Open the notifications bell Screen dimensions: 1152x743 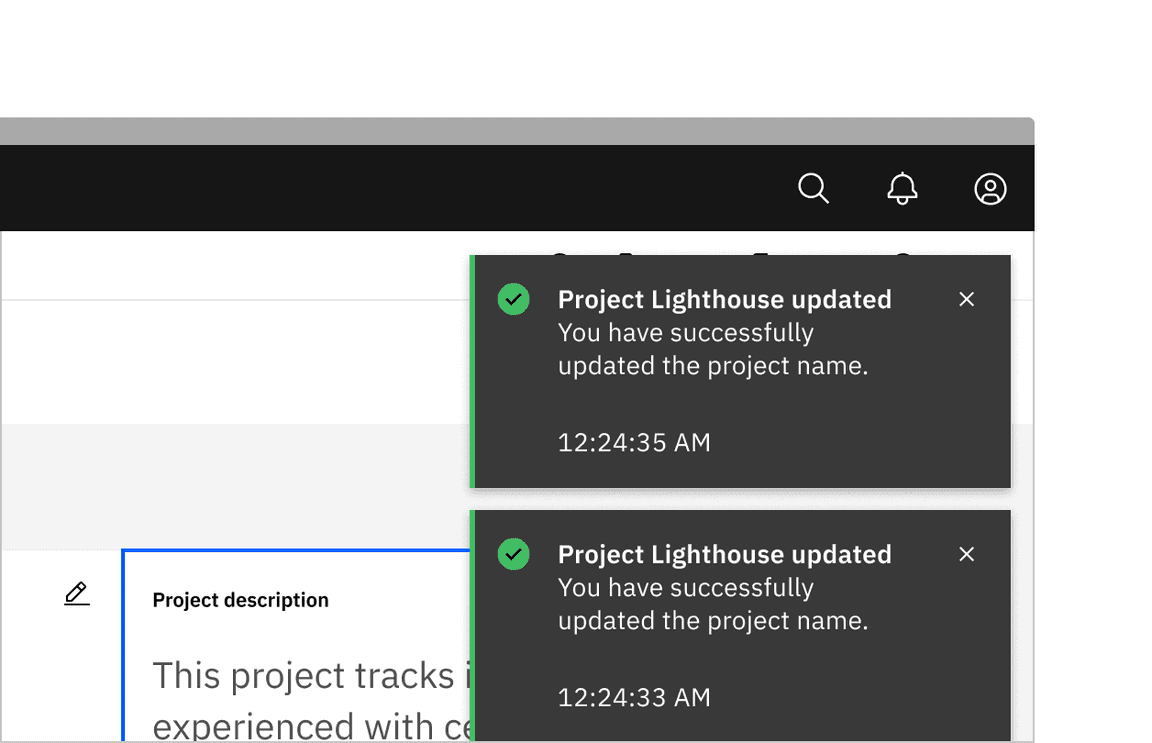point(902,188)
